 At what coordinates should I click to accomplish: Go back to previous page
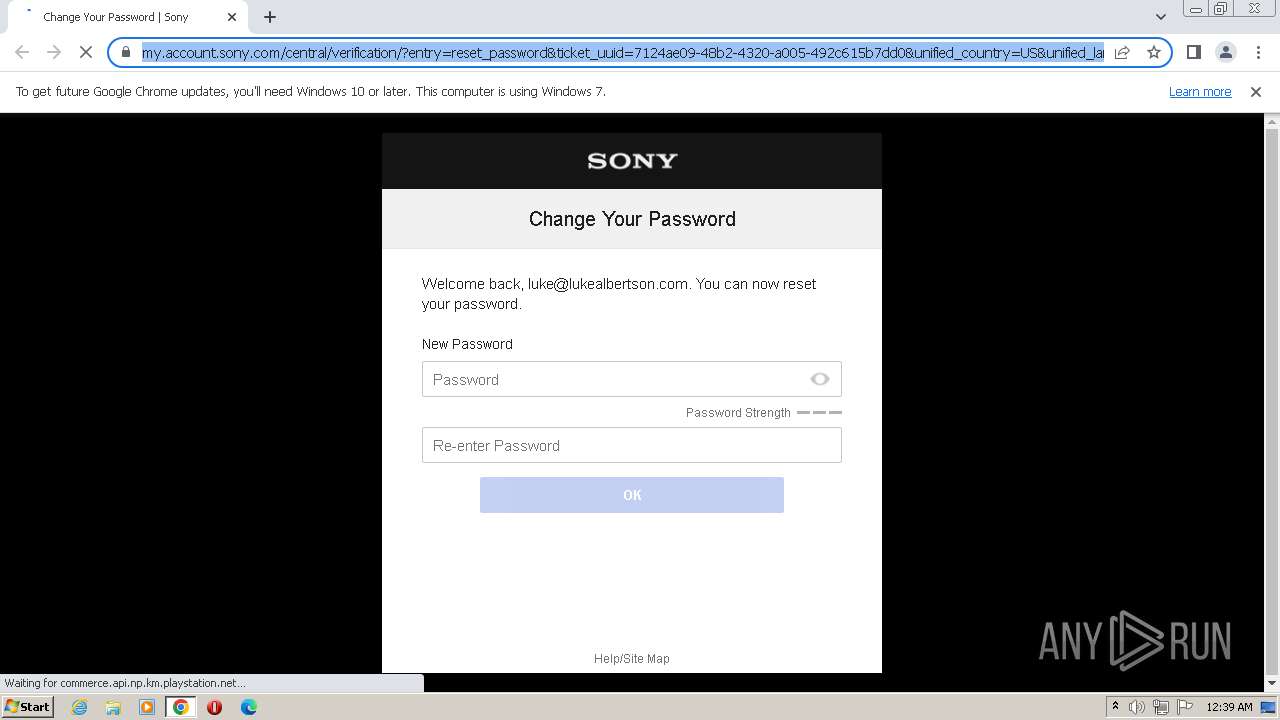22,52
